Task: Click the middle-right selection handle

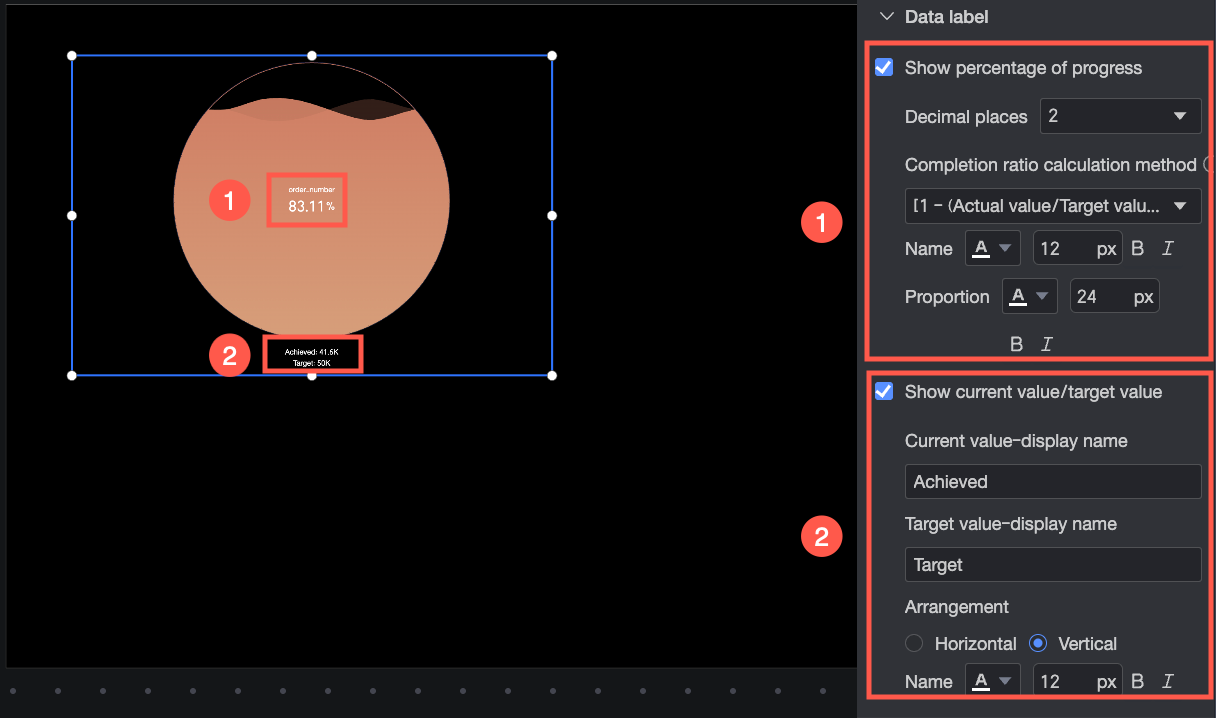Action: coord(552,215)
